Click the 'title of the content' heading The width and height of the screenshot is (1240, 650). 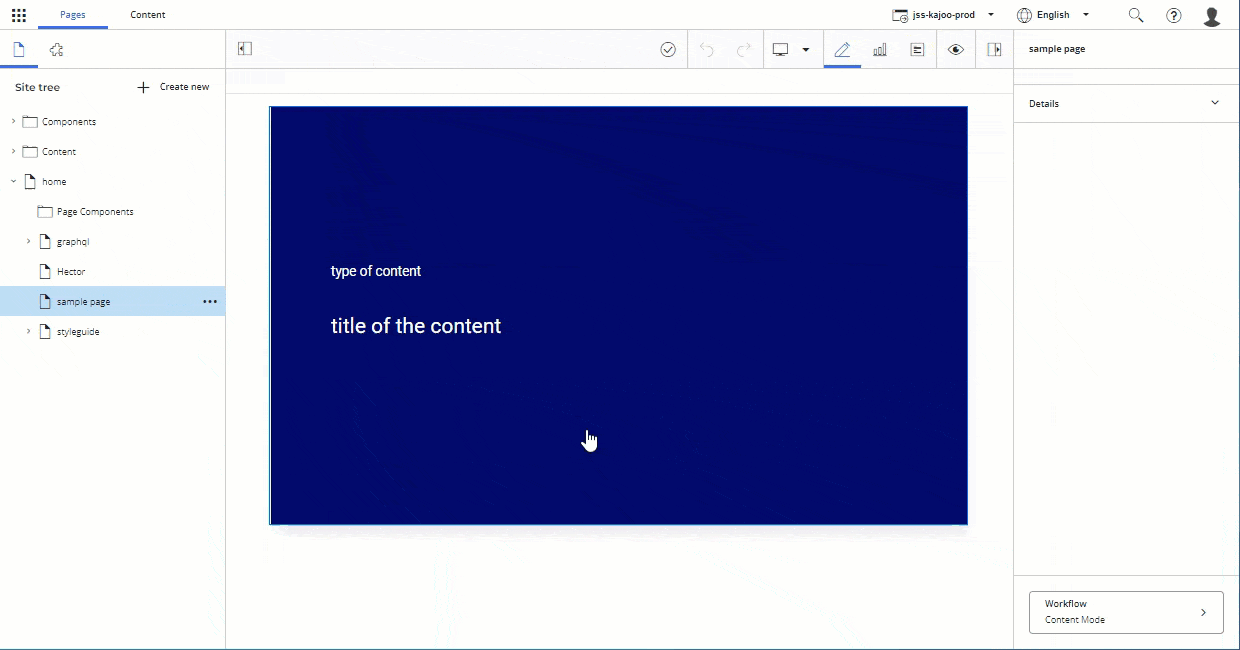(x=416, y=326)
